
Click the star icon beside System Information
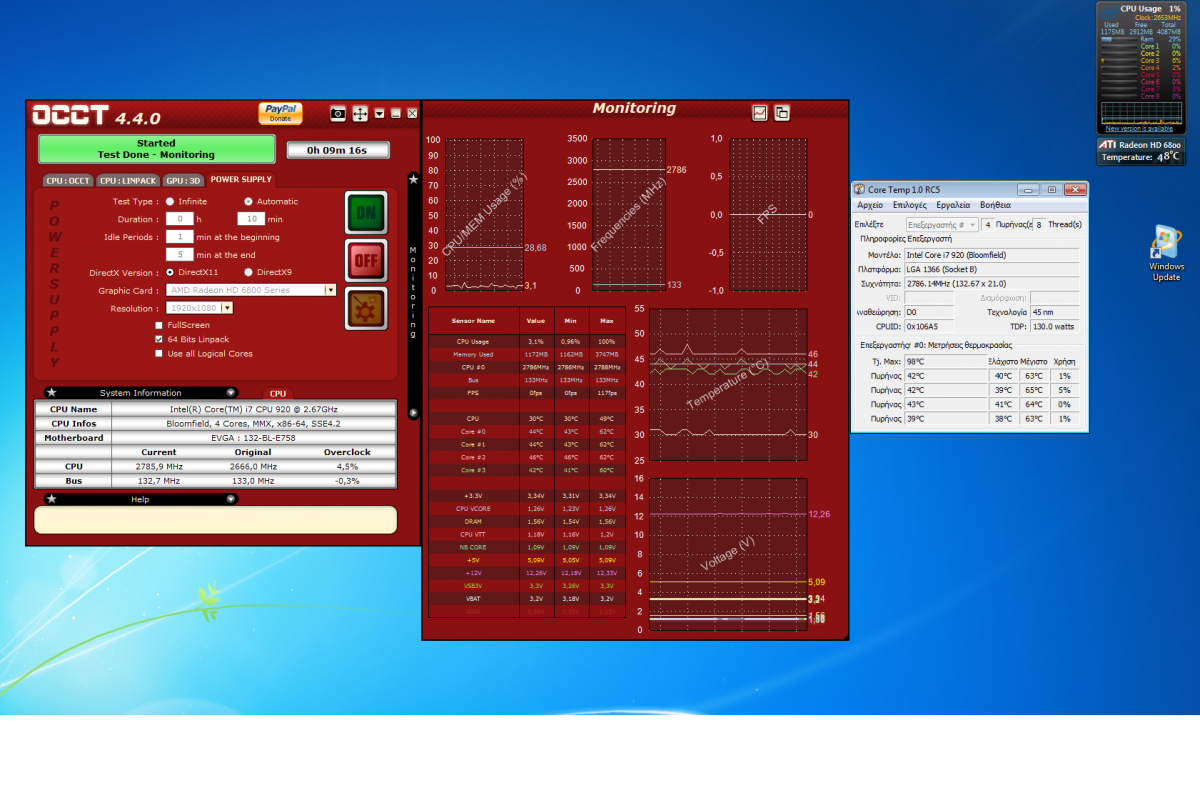click(x=52, y=393)
